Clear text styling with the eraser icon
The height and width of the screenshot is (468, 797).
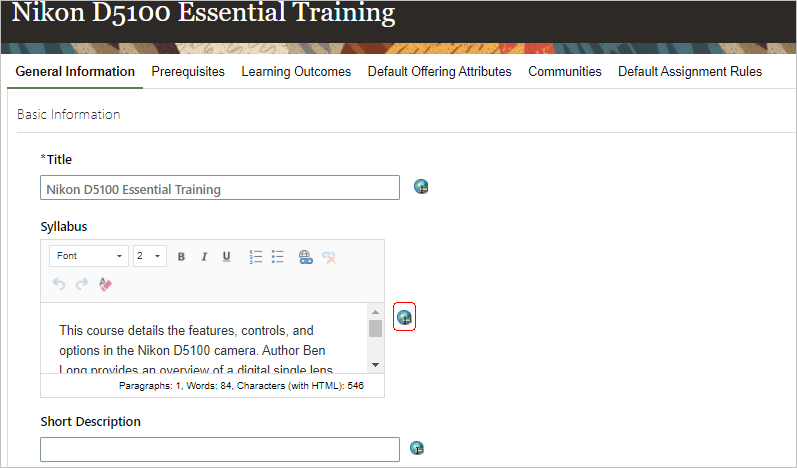(105, 284)
